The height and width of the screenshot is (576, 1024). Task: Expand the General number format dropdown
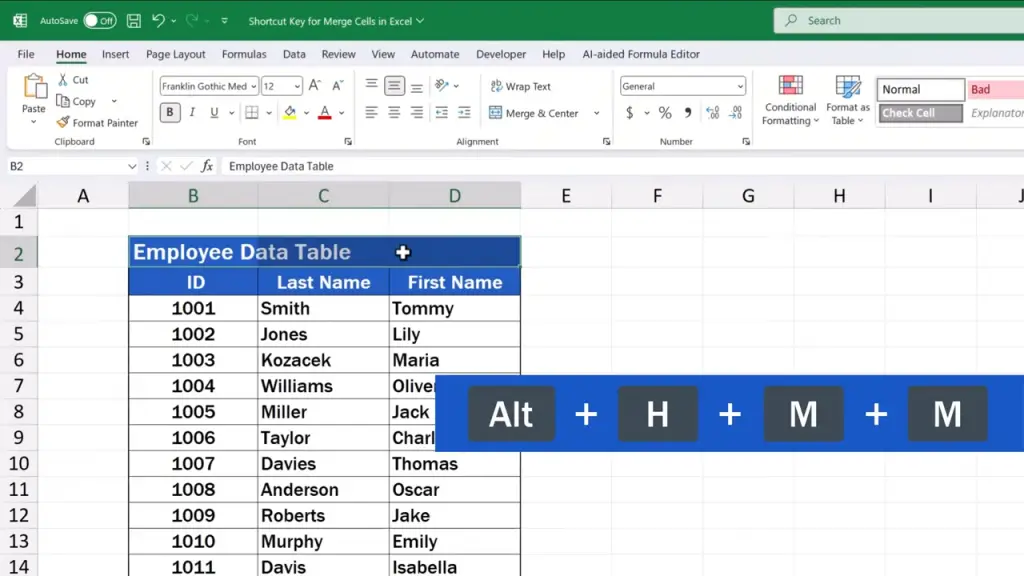(x=740, y=87)
